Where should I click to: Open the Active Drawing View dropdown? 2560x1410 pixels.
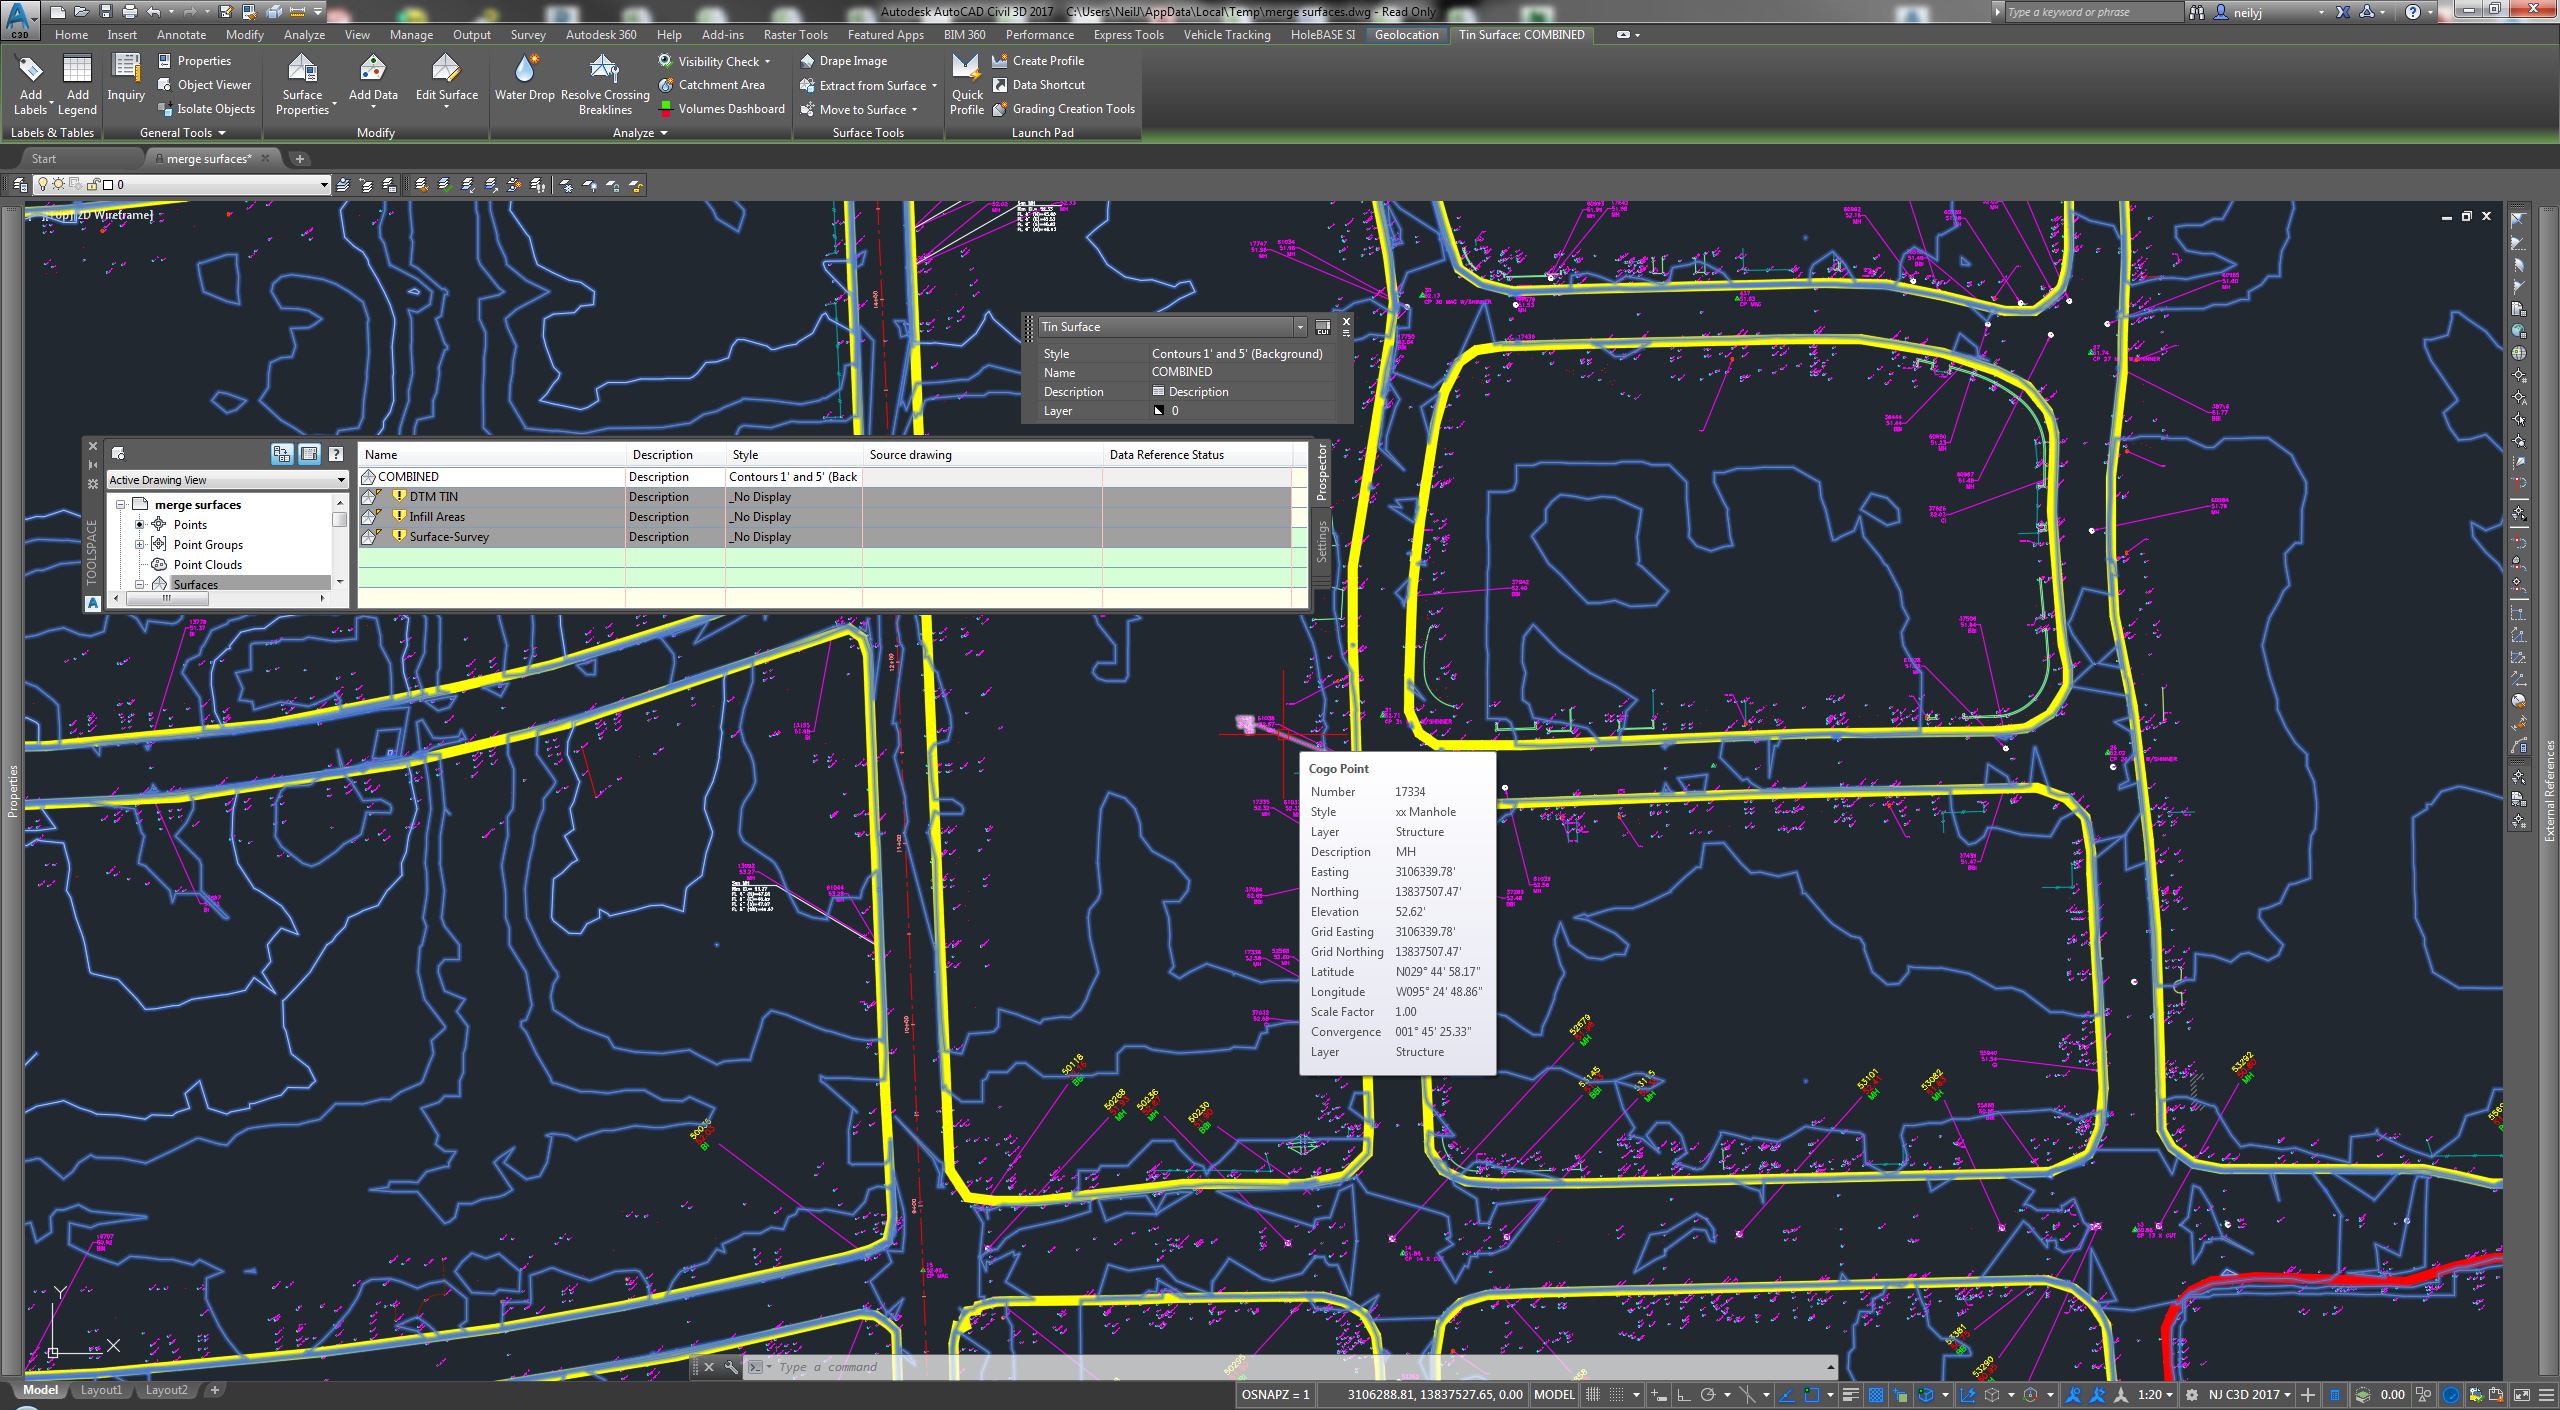[x=227, y=480]
